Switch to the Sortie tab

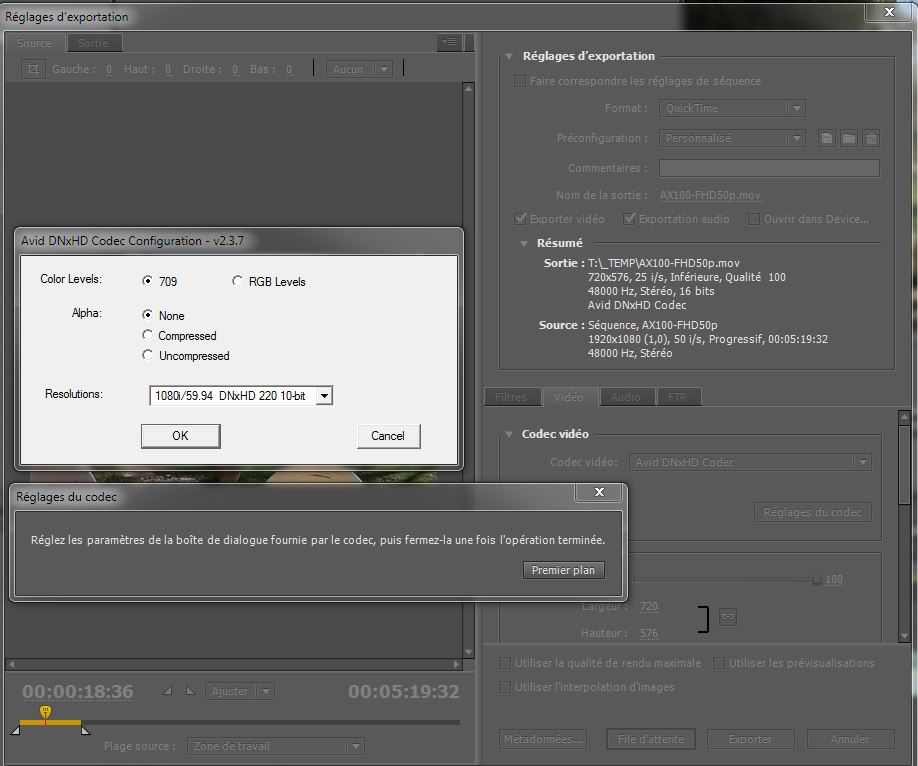pyautogui.click(x=93, y=43)
